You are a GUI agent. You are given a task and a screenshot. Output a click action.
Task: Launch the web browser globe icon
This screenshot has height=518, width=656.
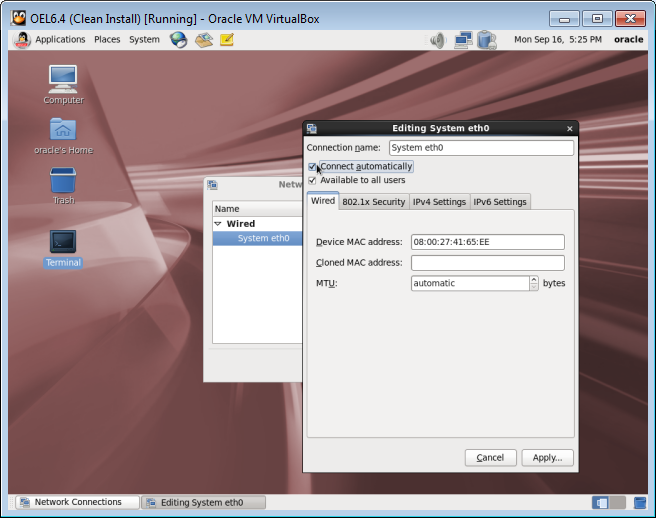pos(179,40)
